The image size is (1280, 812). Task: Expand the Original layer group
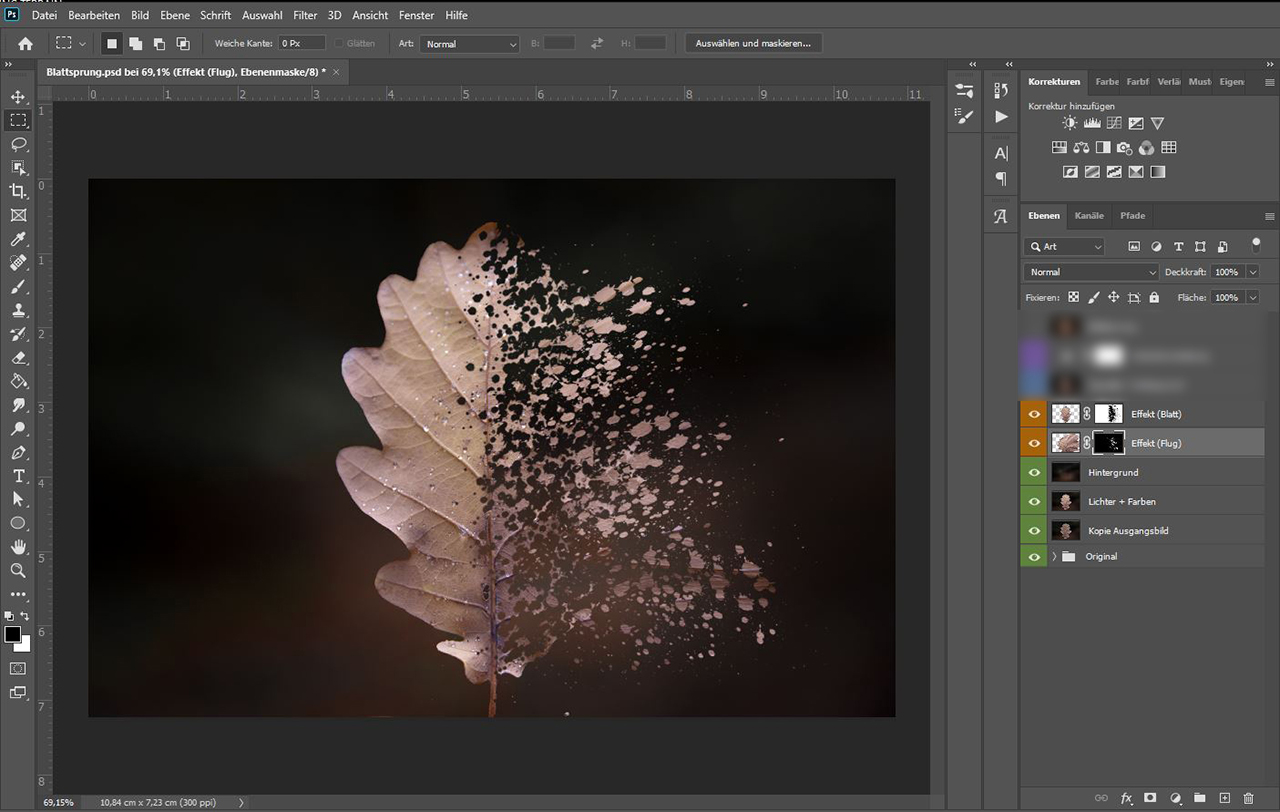[x=1053, y=556]
